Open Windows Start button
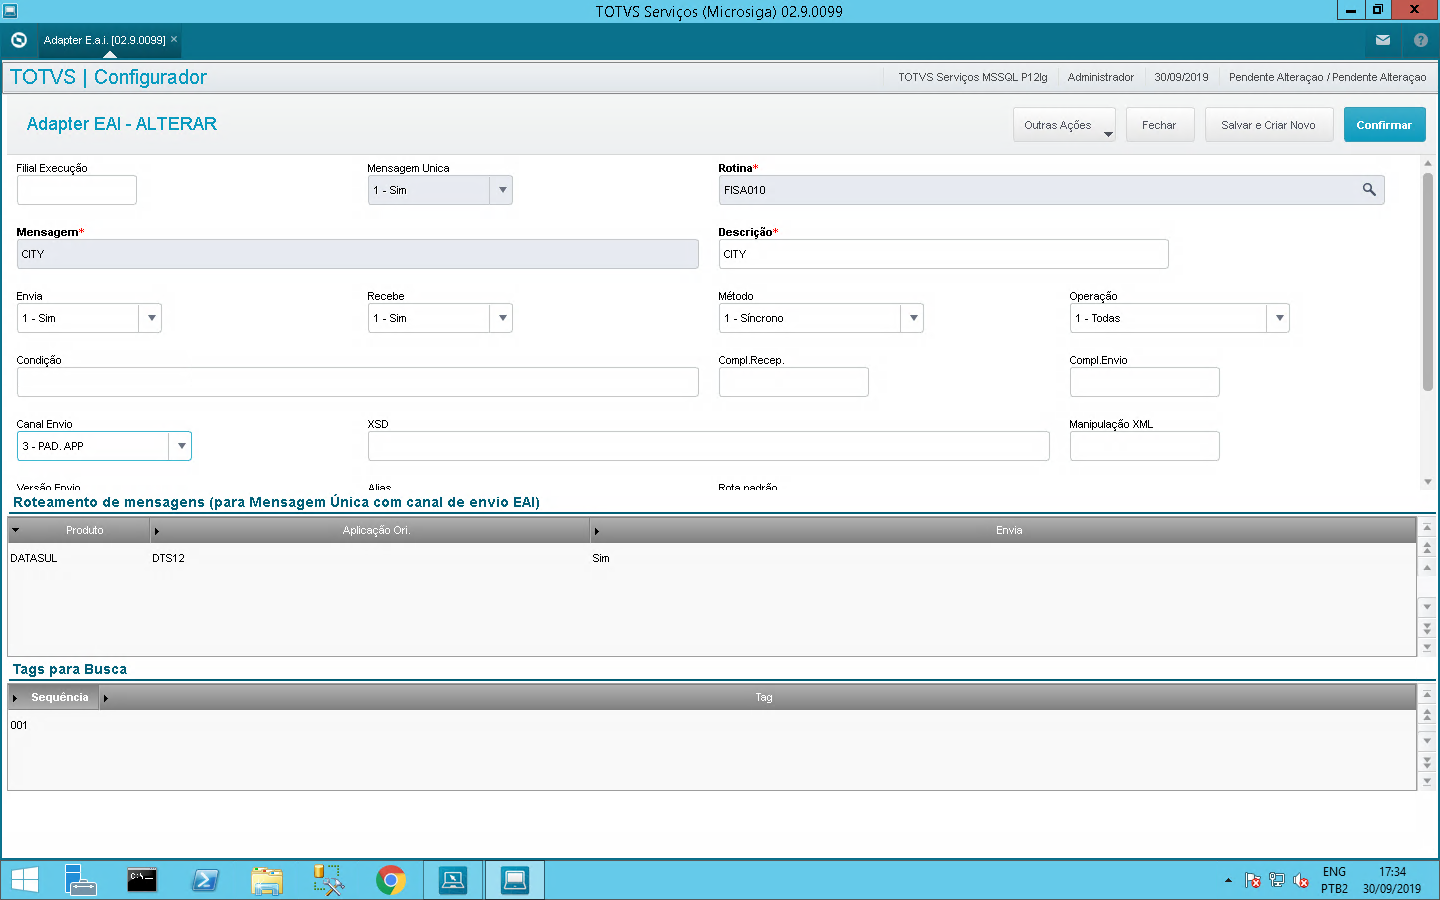1440x900 pixels. tap(24, 880)
